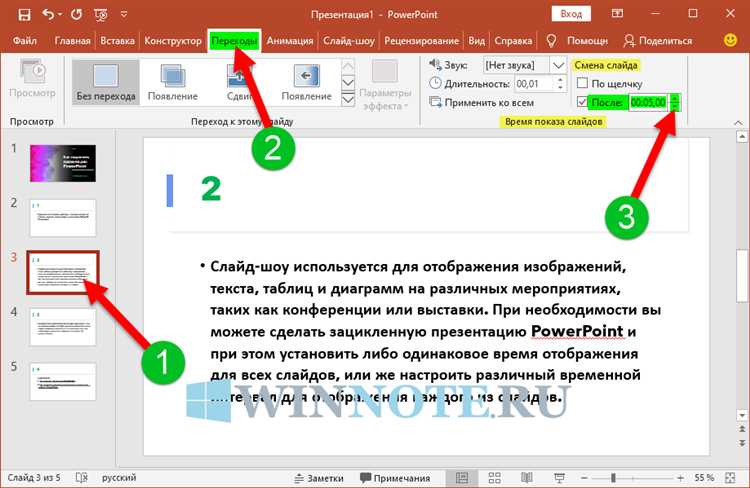The height and width of the screenshot is (488, 750).
Task: Open the Вид tab
Action: pyautogui.click(x=476, y=41)
